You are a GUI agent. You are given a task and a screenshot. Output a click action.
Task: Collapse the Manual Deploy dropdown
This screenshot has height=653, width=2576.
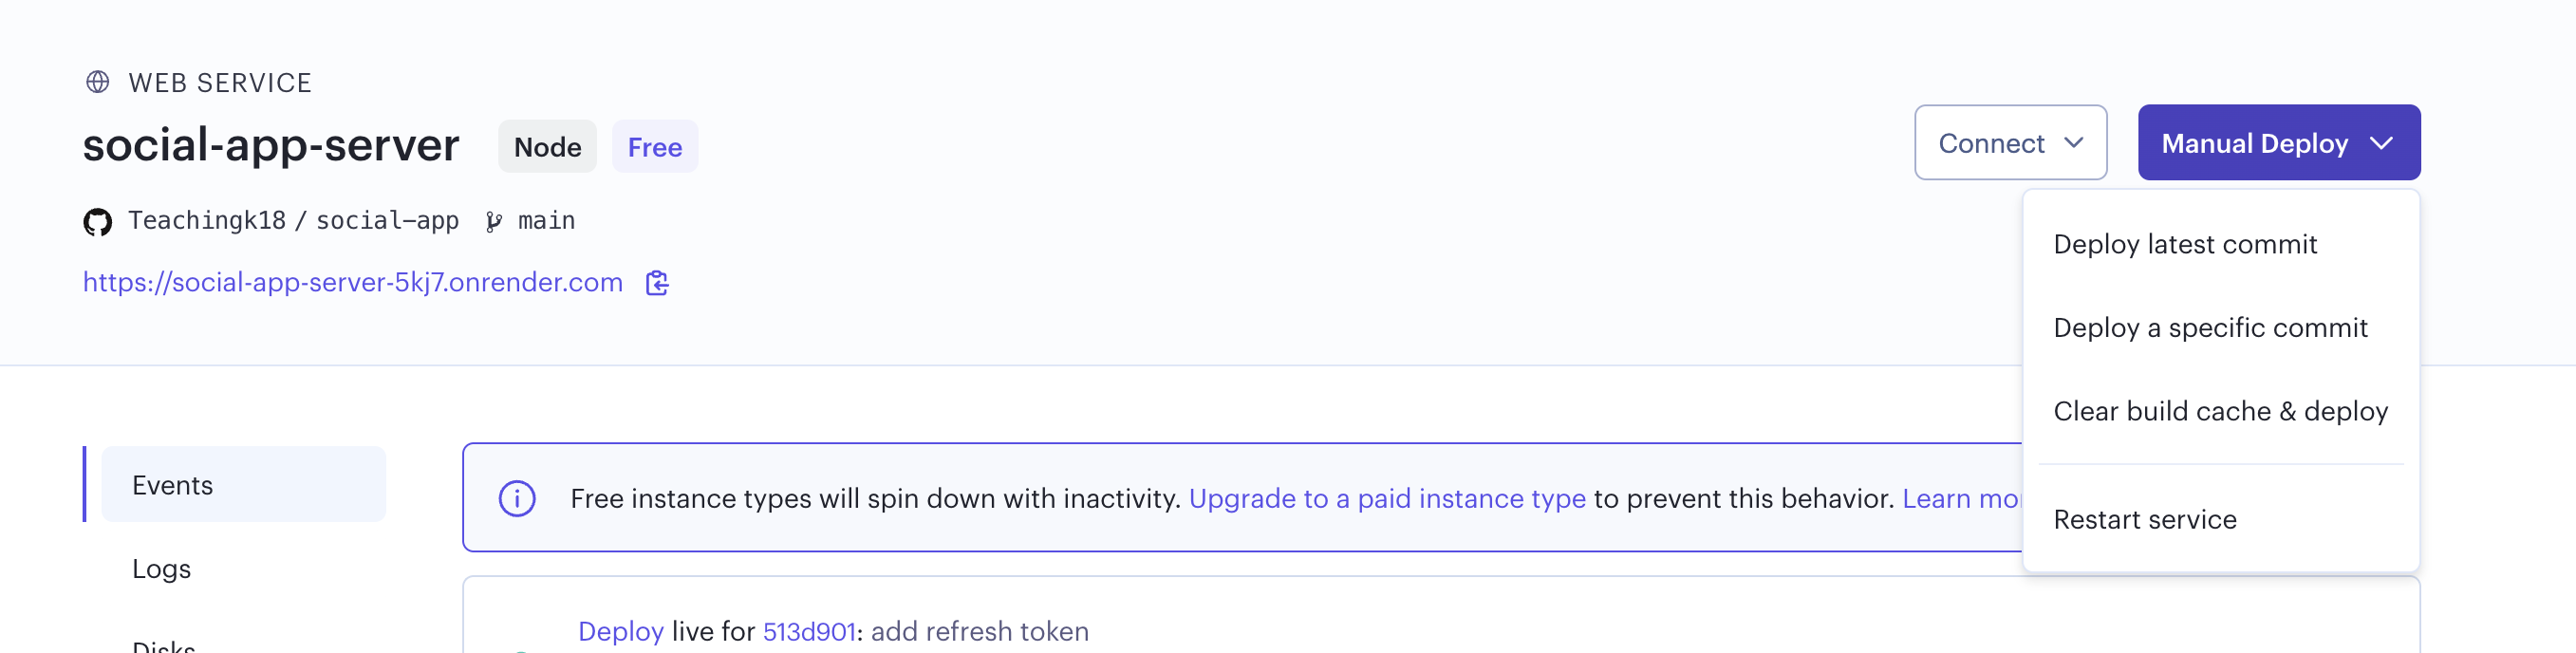pyautogui.click(x=2278, y=143)
